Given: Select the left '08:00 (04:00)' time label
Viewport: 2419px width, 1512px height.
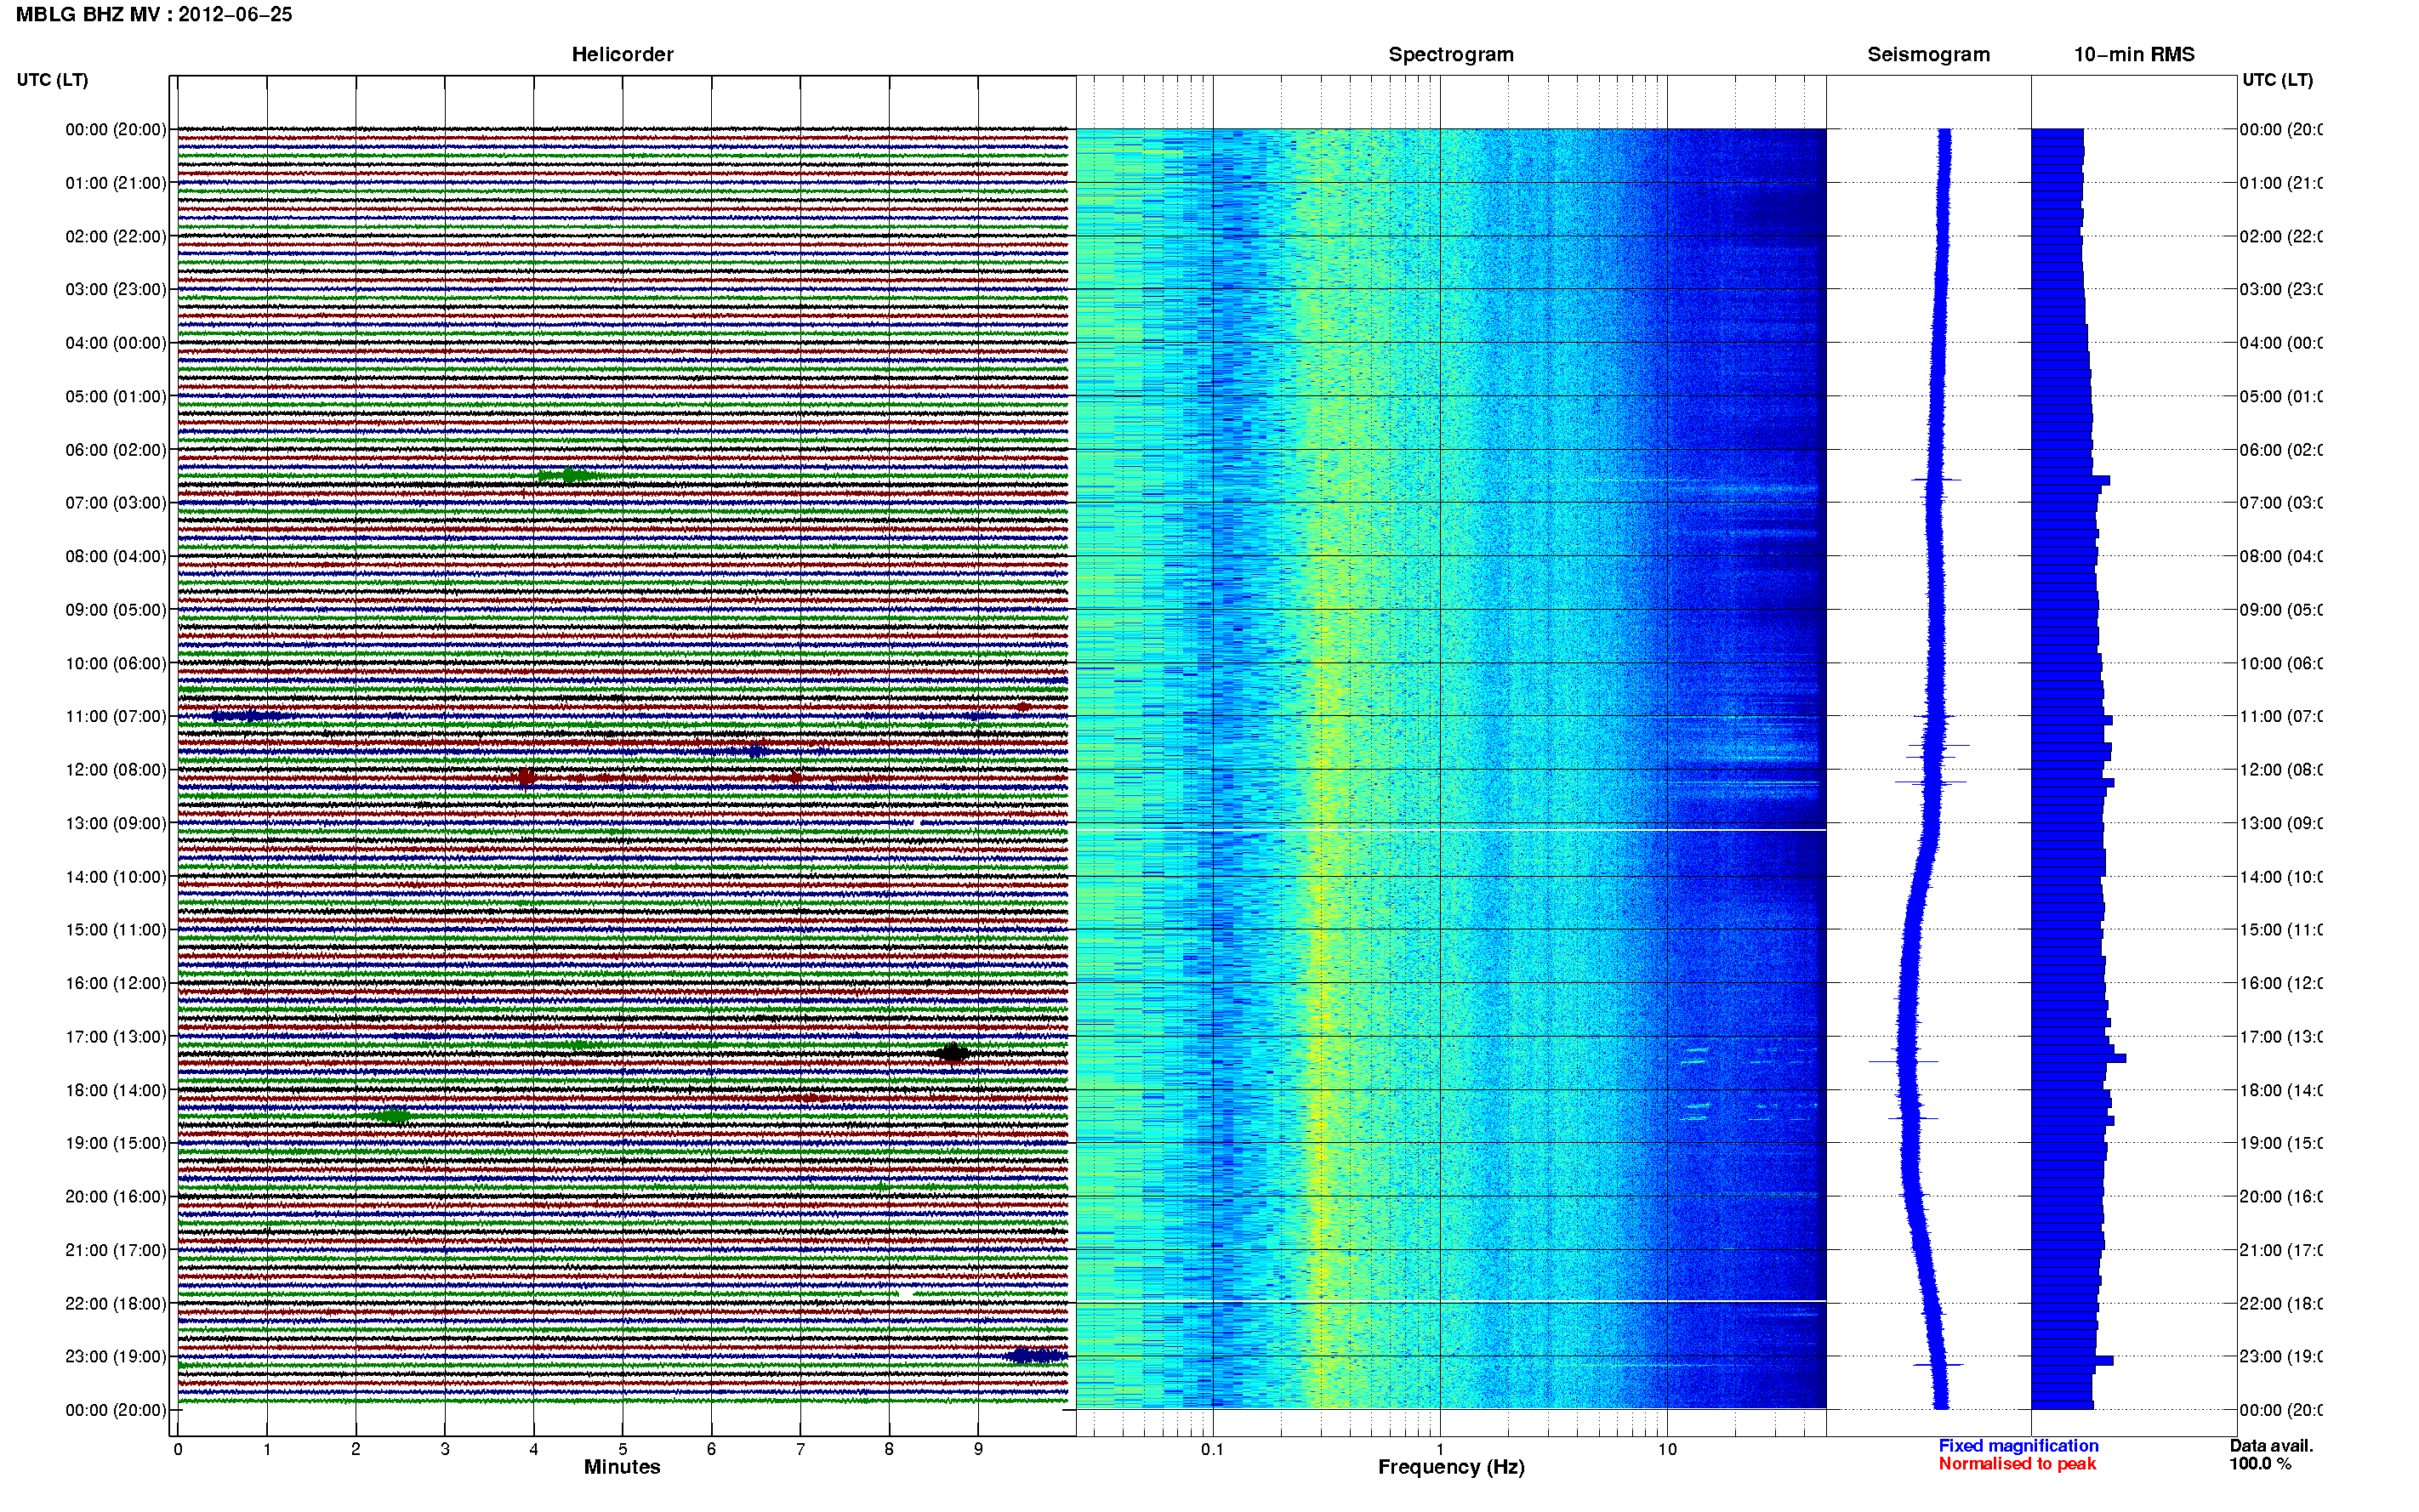Looking at the screenshot, I should [x=116, y=556].
